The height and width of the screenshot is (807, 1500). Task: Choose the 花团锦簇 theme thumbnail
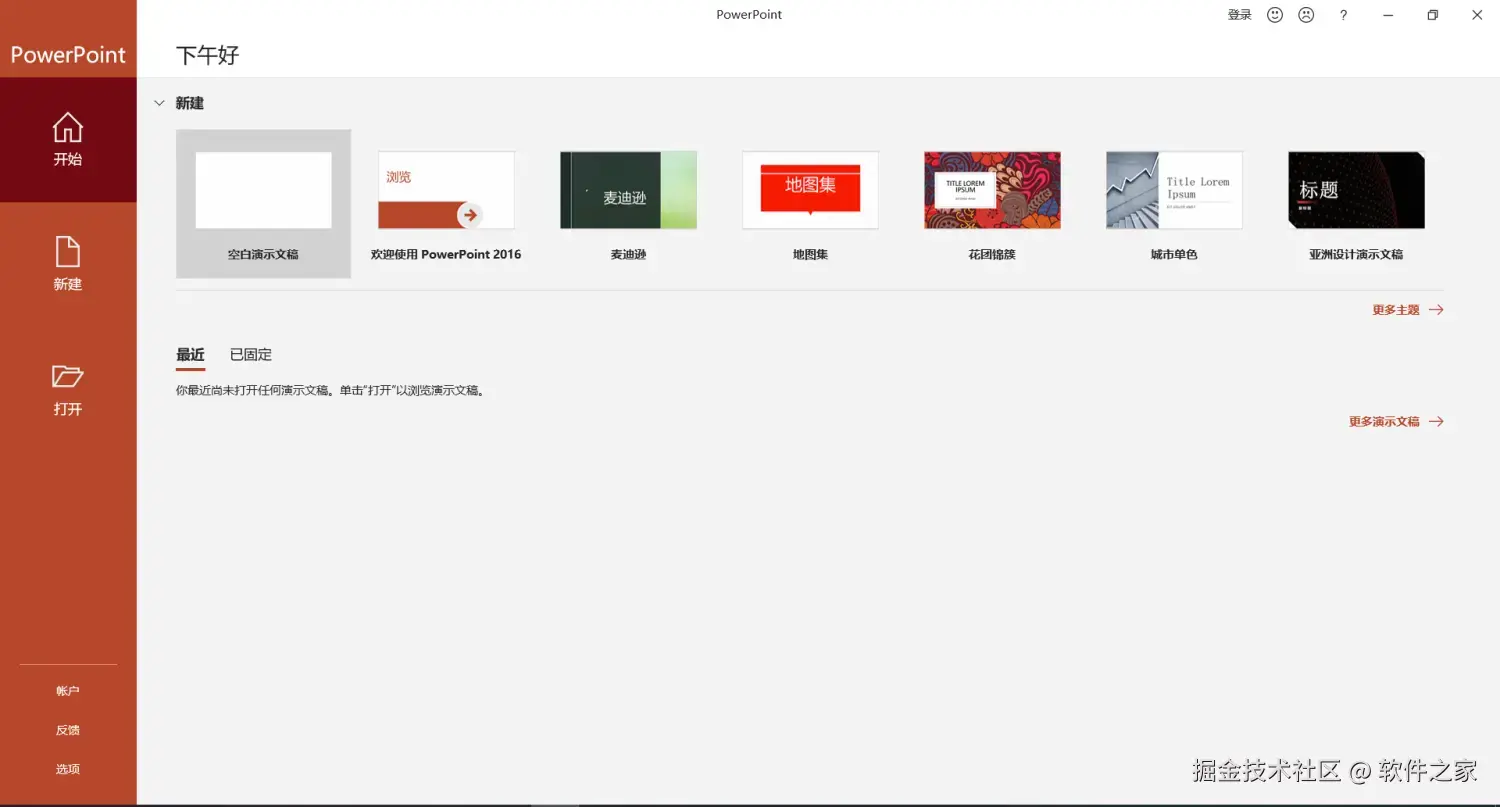point(992,190)
